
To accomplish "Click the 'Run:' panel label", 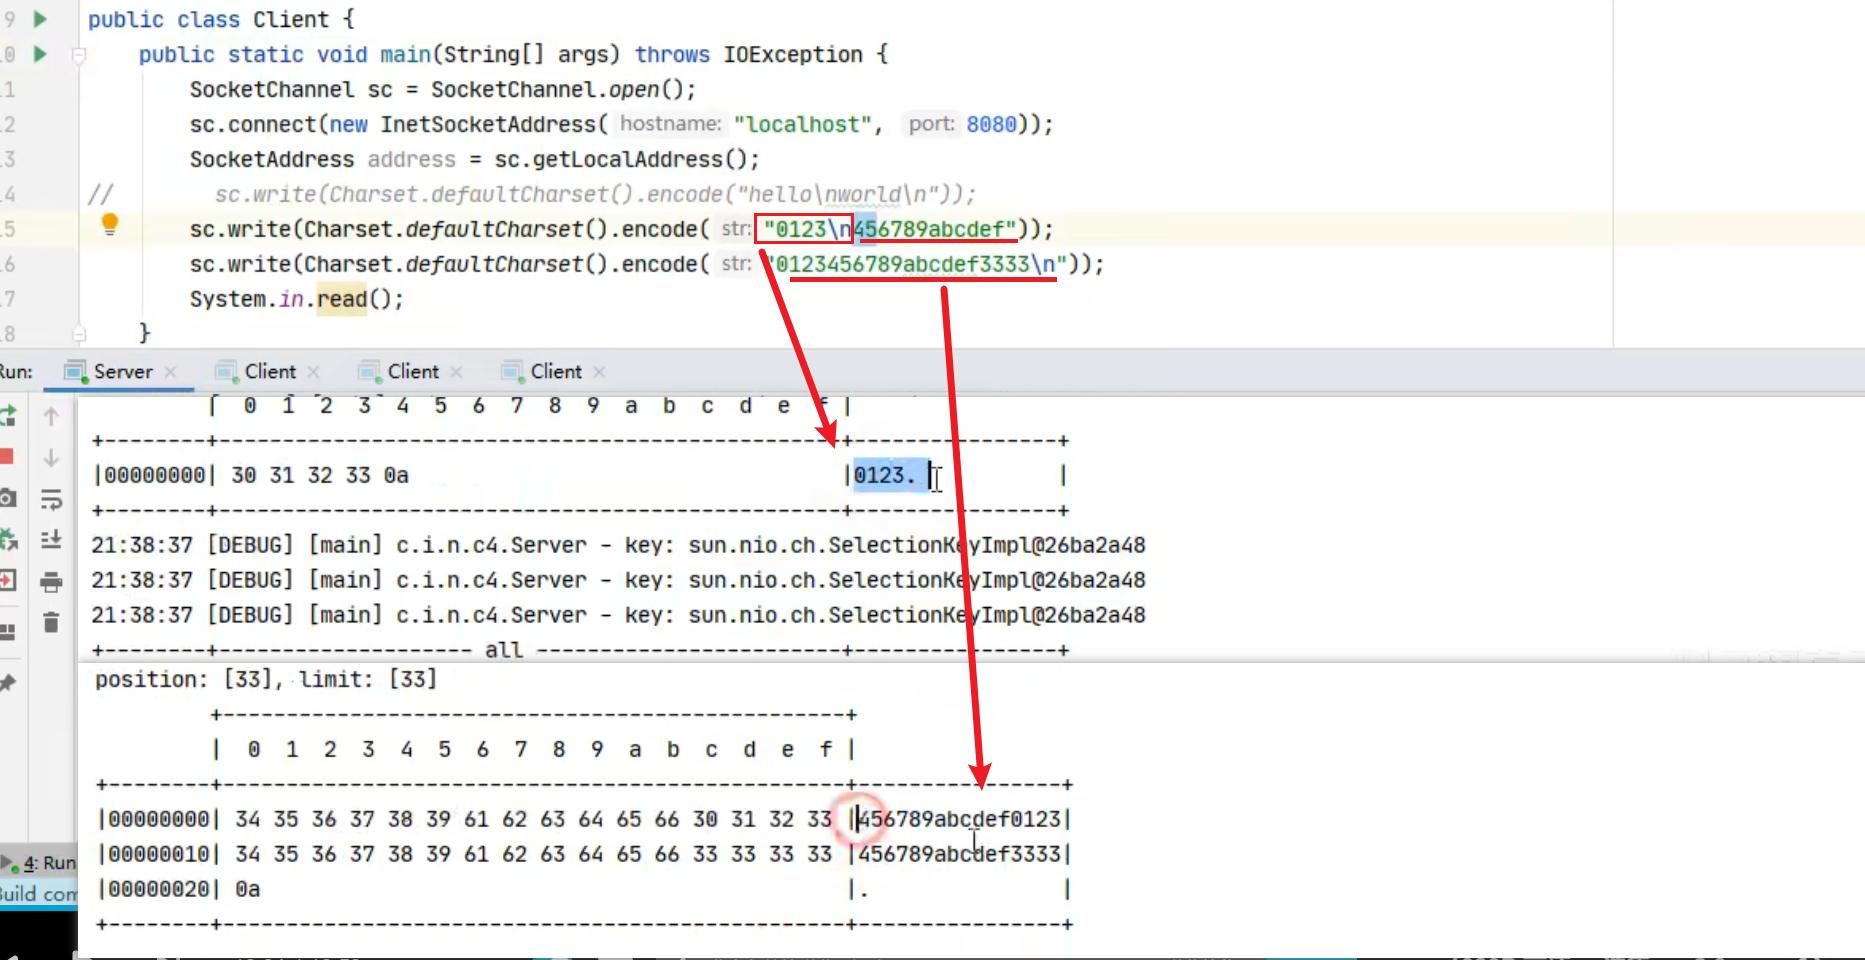I will pyautogui.click(x=16, y=371).
